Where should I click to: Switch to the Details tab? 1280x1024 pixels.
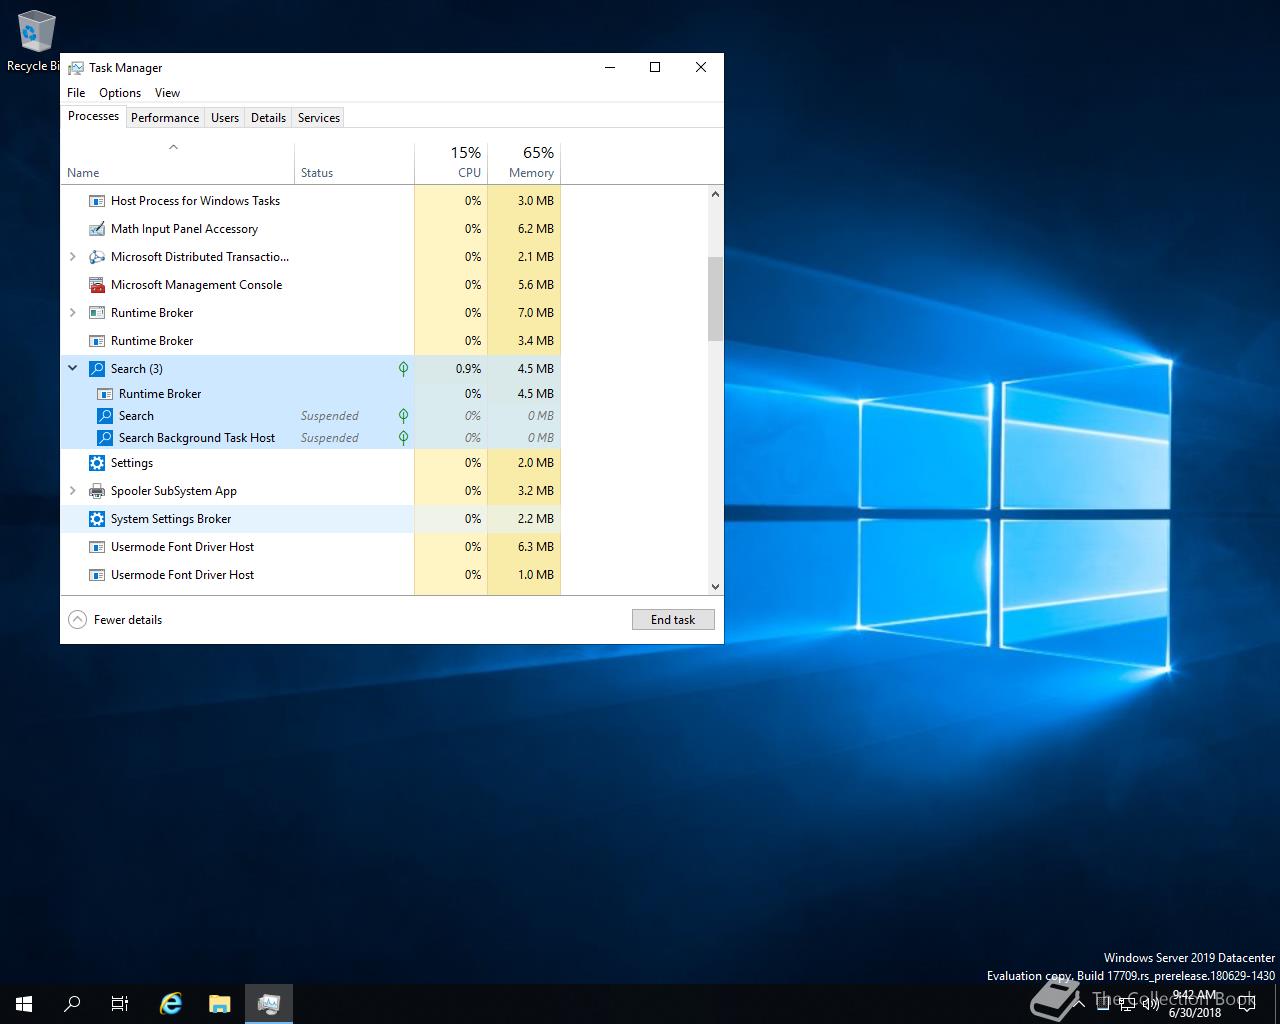click(x=268, y=118)
